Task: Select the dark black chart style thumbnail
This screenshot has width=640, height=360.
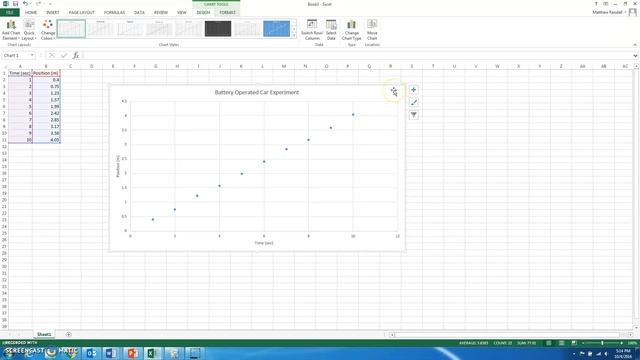Action: (218, 29)
